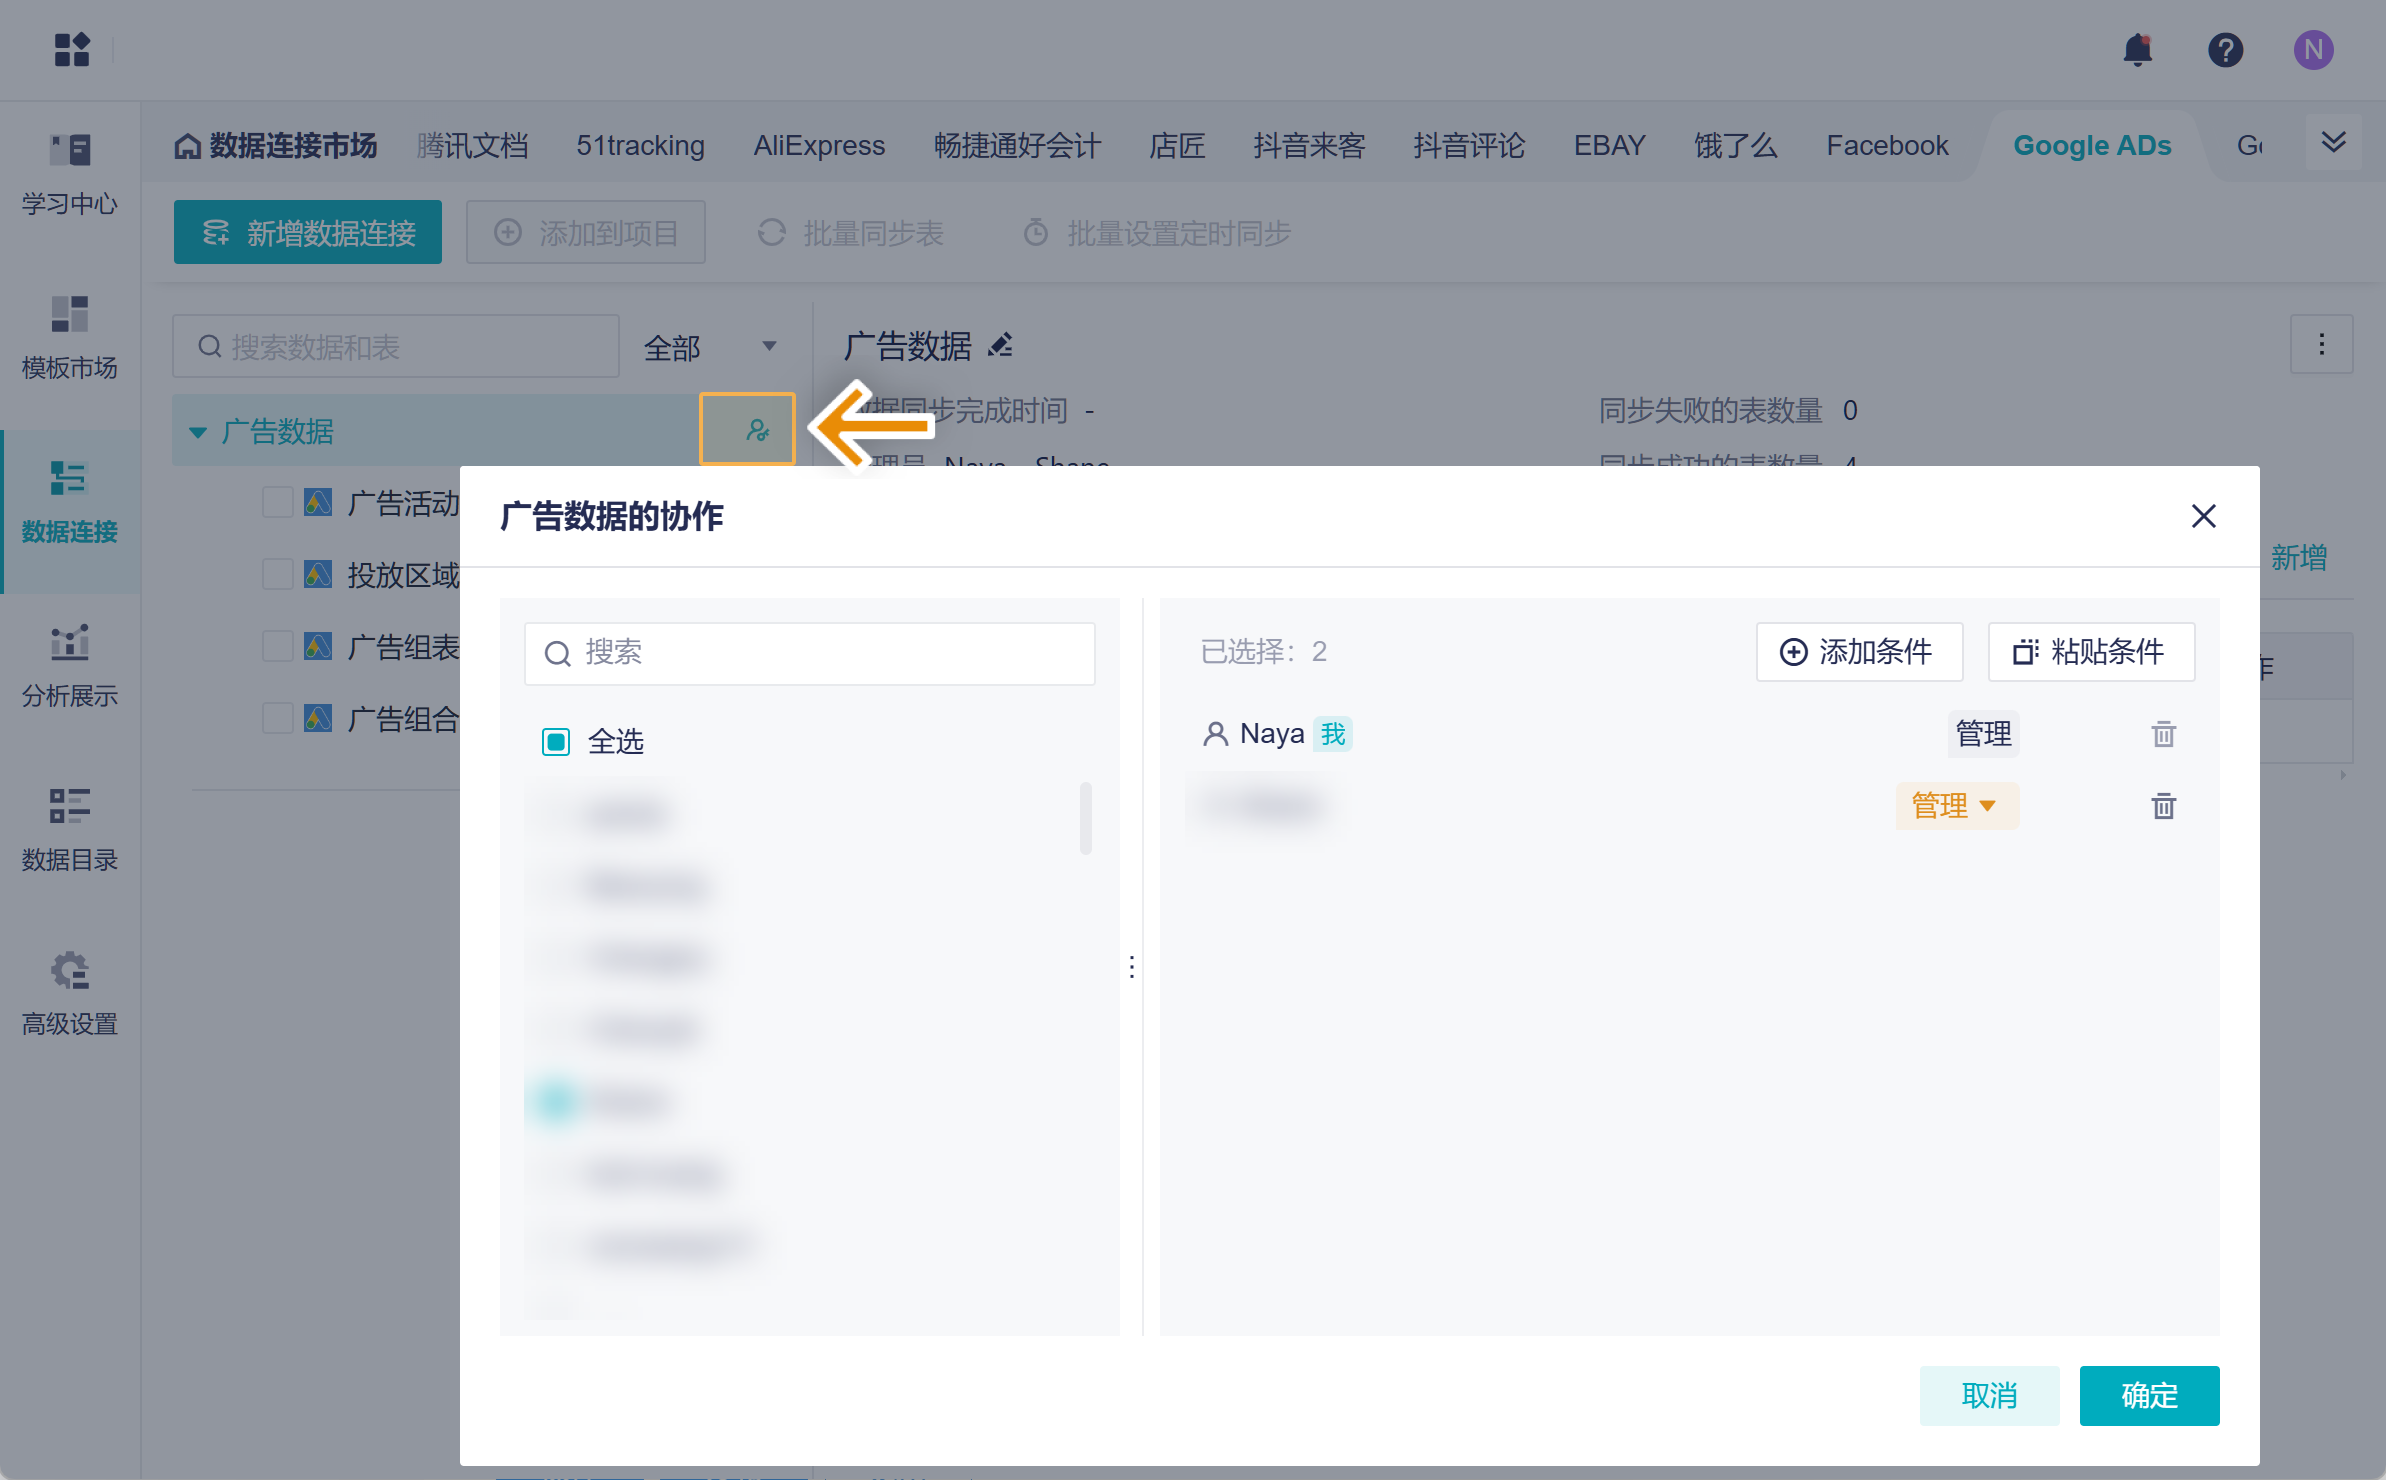Open the 全部 filter dropdown
Viewport: 2386px width, 1480px height.
[x=710, y=347]
